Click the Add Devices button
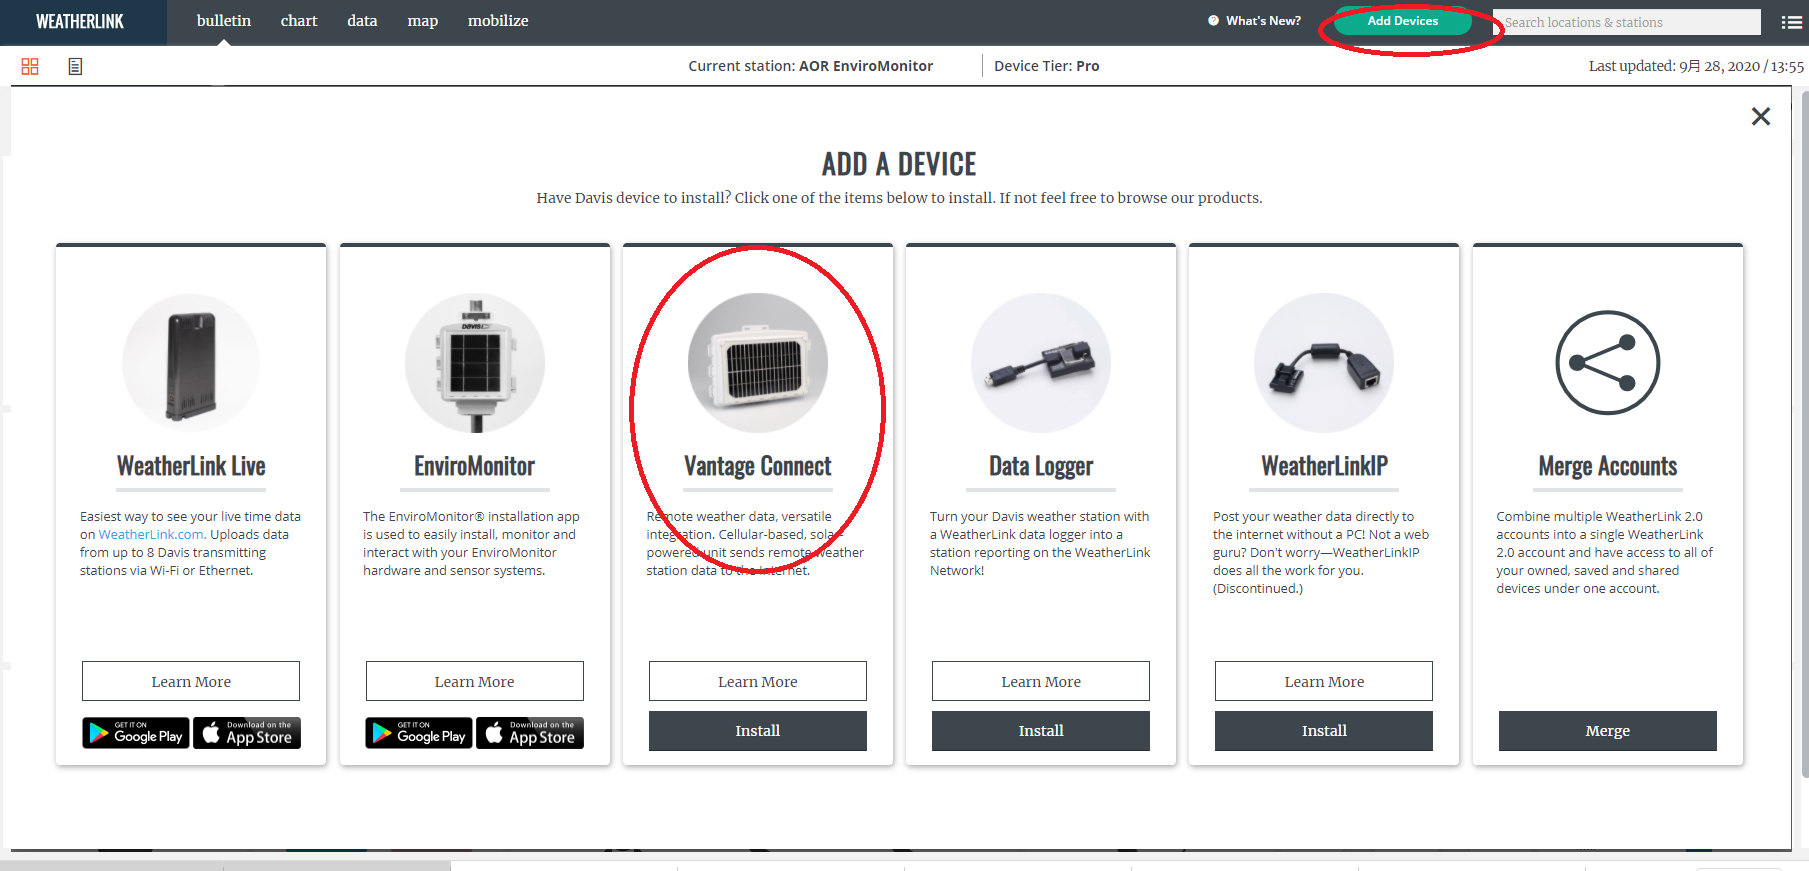 [1402, 21]
